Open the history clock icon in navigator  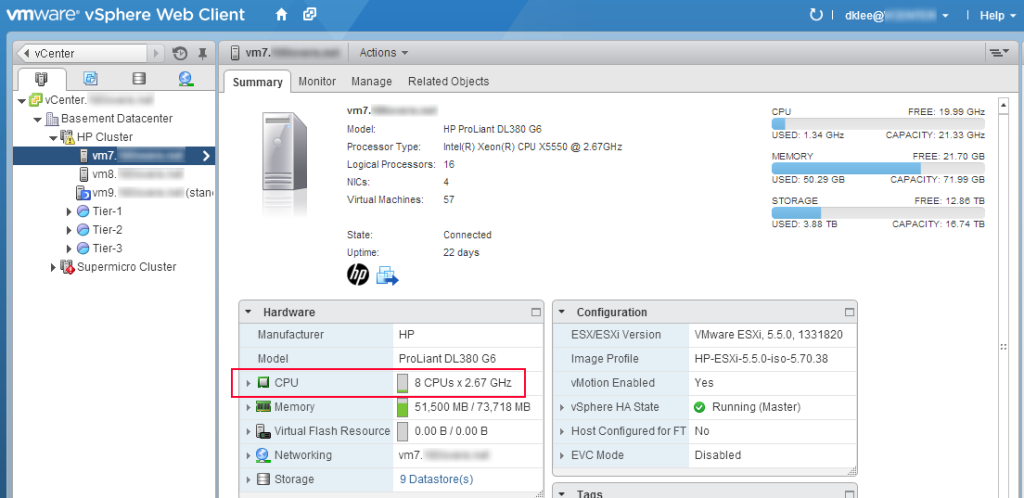[180, 53]
